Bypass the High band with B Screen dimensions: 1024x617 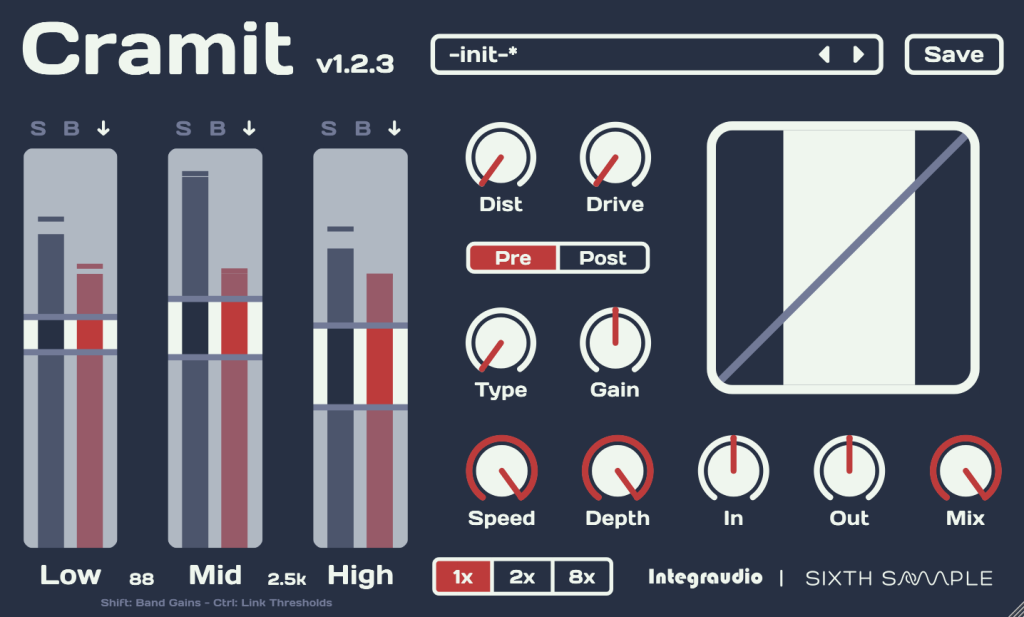coord(362,129)
